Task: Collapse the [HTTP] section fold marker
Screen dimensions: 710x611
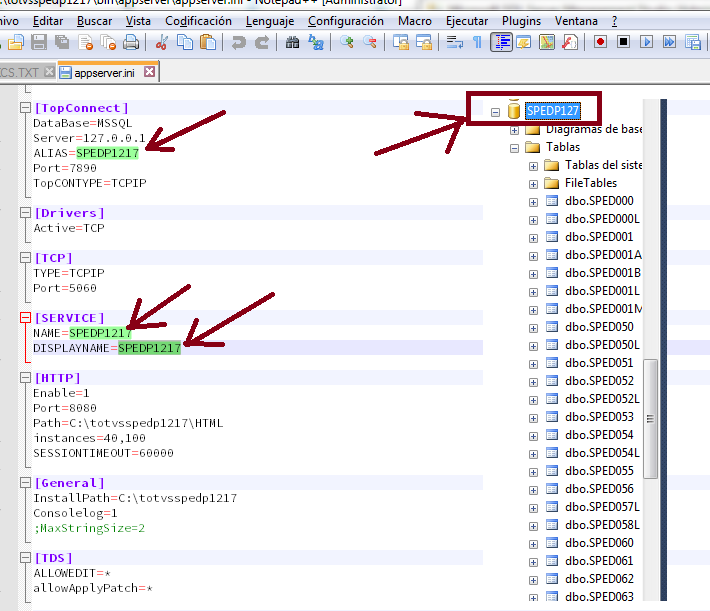Action: point(25,378)
